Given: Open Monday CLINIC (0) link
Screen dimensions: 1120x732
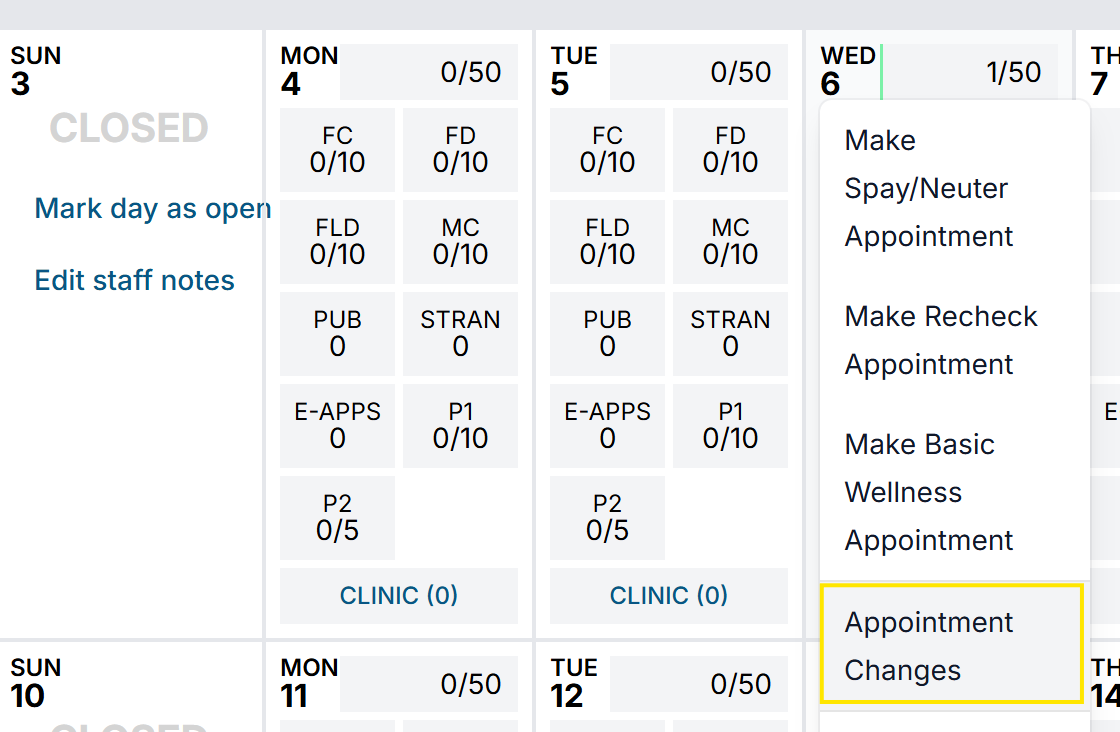Looking at the screenshot, I should pos(399,596).
